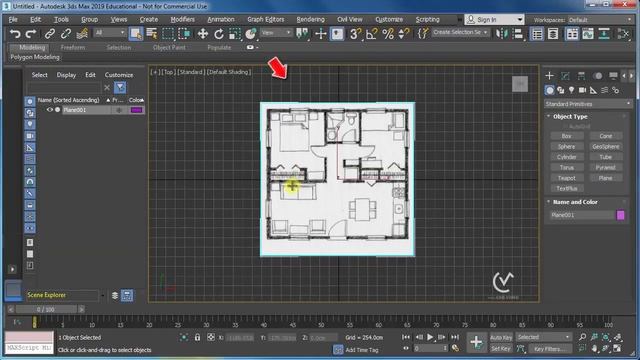The image size is (640, 360).
Task: Toggle Angle Snap
Action: point(371,33)
